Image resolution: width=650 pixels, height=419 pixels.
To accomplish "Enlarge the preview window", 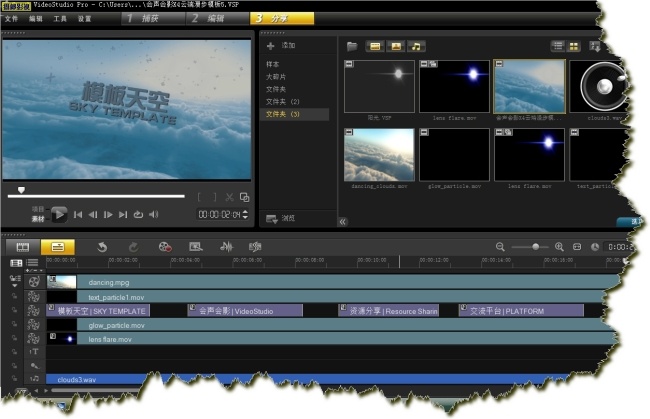I will [x=245, y=197].
